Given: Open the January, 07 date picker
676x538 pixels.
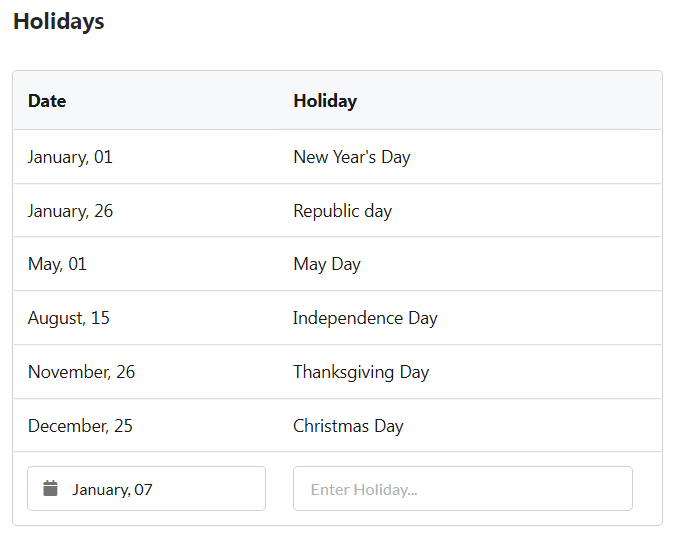Looking at the screenshot, I should click(x=147, y=488).
